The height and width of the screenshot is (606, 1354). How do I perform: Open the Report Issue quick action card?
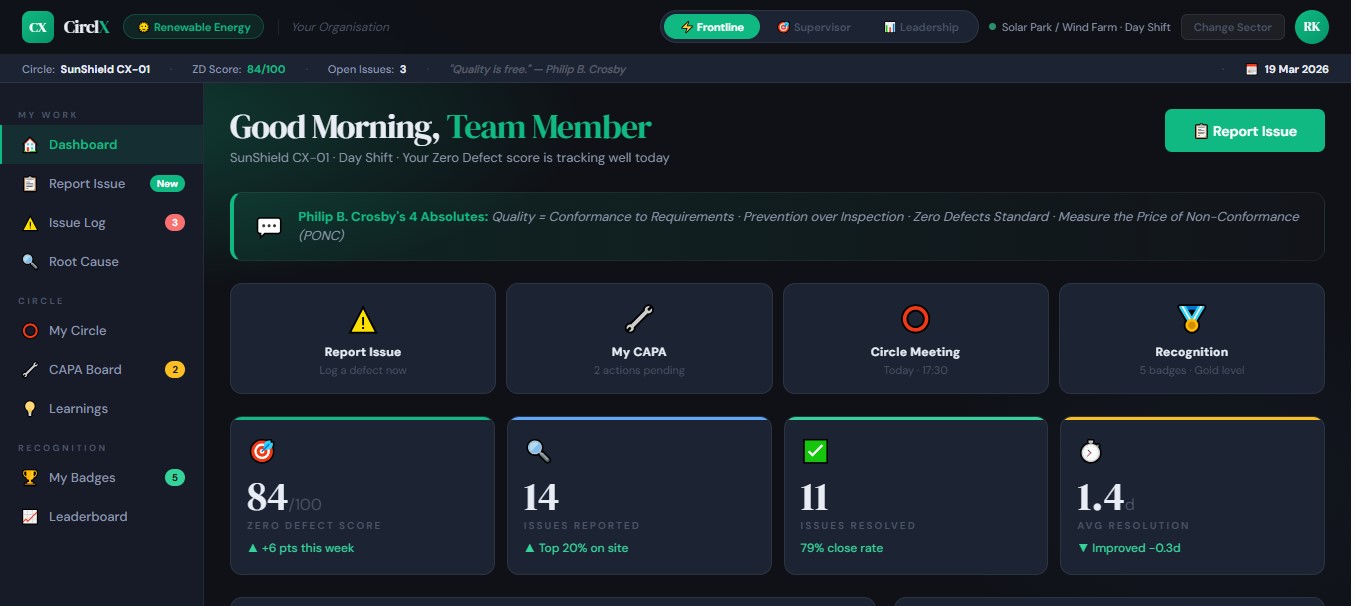coord(363,338)
